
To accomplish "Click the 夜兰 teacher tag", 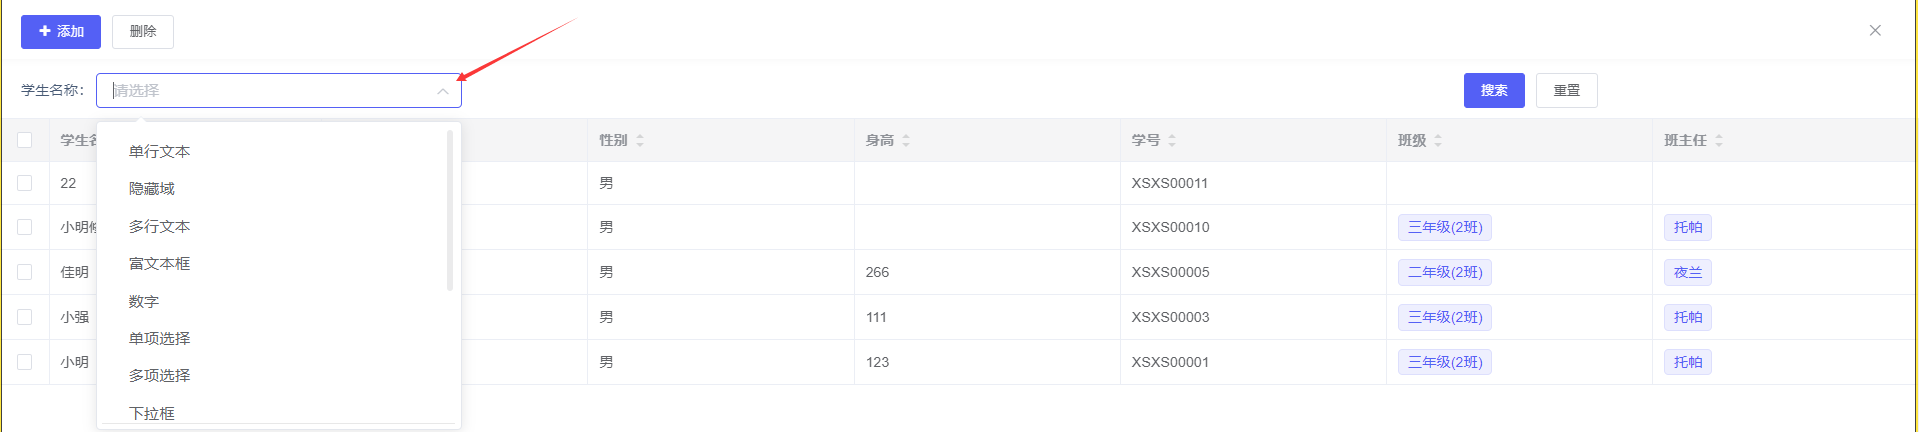I will pyautogui.click(x=1687, y=272).
